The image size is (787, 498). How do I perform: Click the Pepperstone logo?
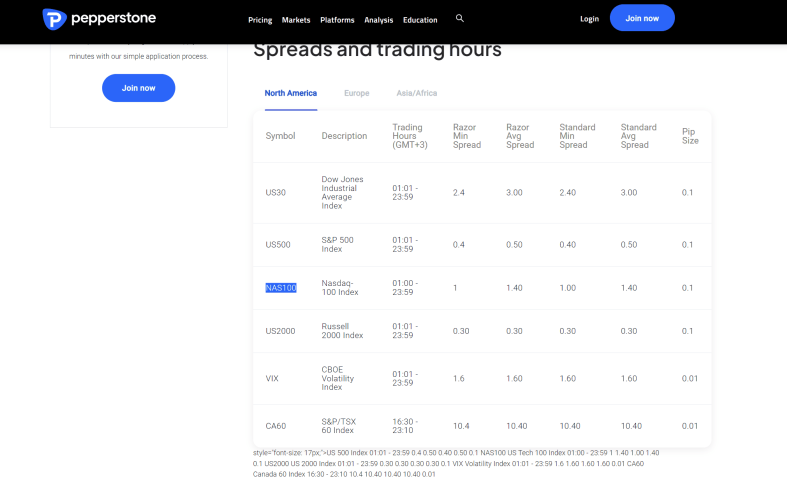point(99,19)
